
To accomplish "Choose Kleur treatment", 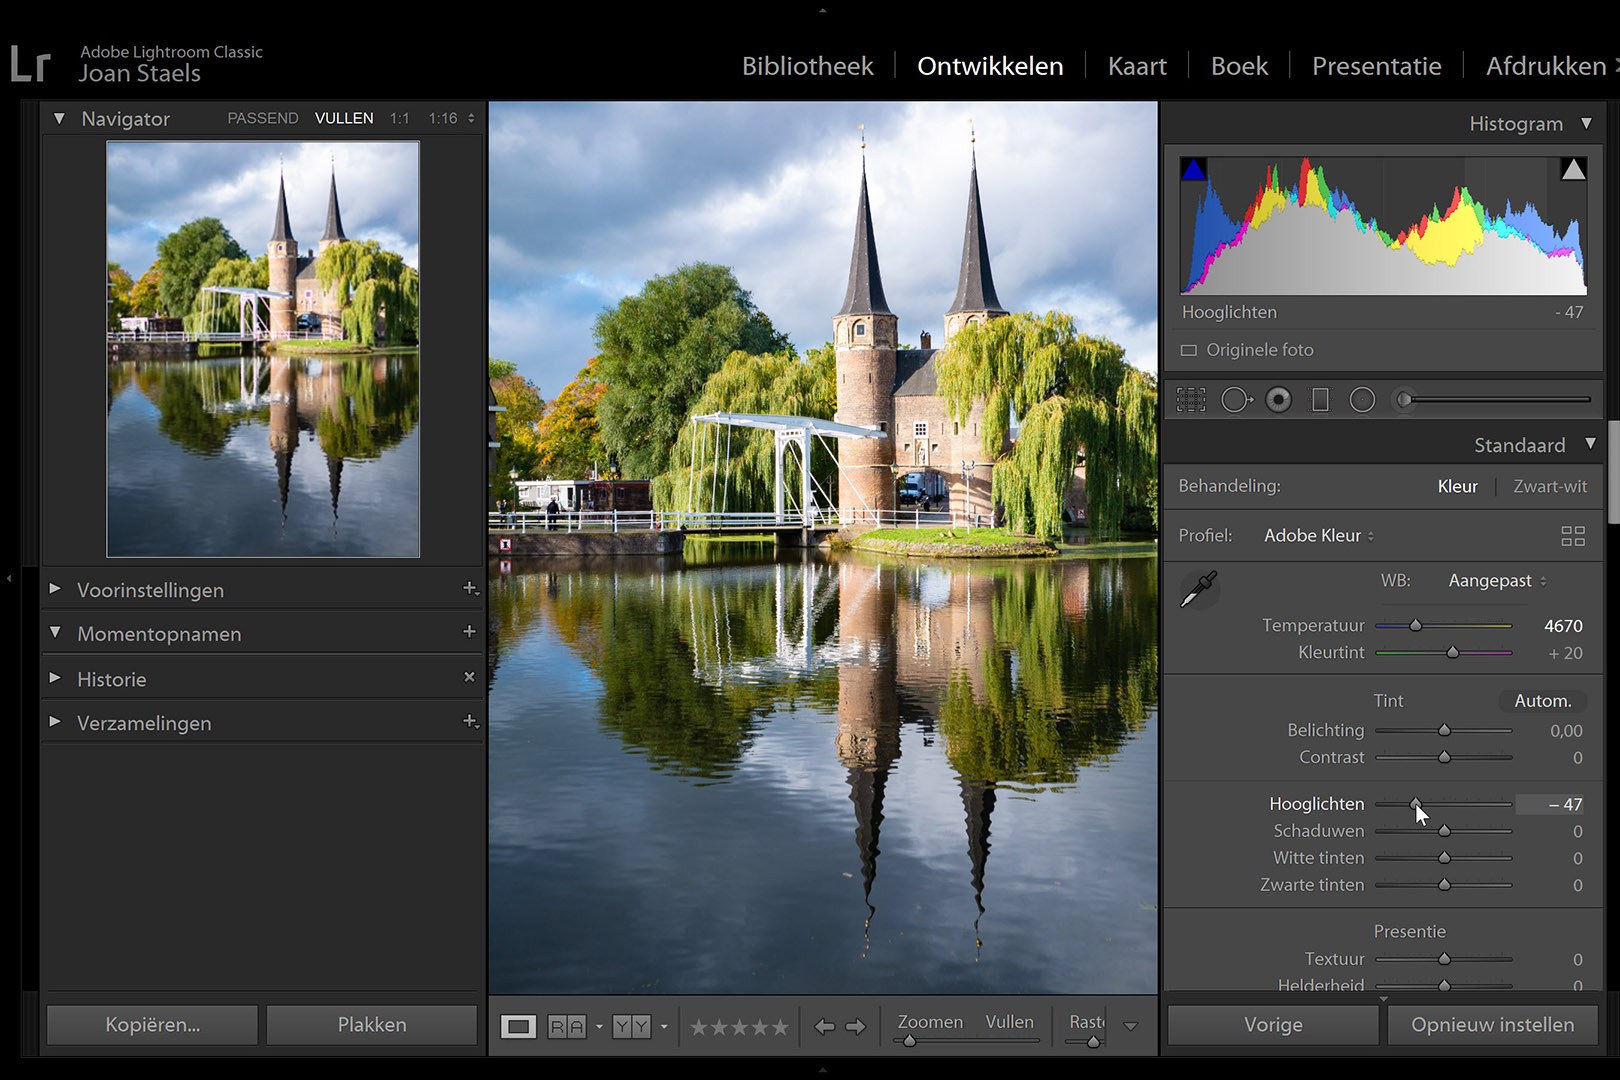I will click(x=1457, y=487).
